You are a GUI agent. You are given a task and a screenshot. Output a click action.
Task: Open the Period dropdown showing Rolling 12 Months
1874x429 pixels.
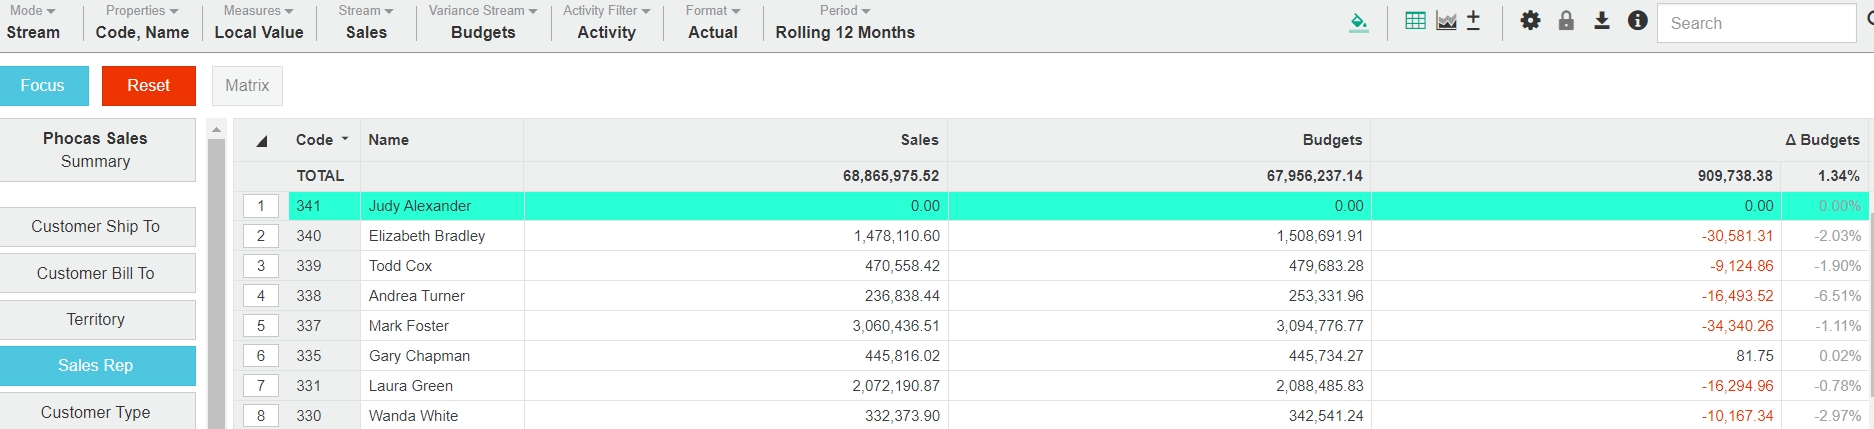tap(845, 22)
